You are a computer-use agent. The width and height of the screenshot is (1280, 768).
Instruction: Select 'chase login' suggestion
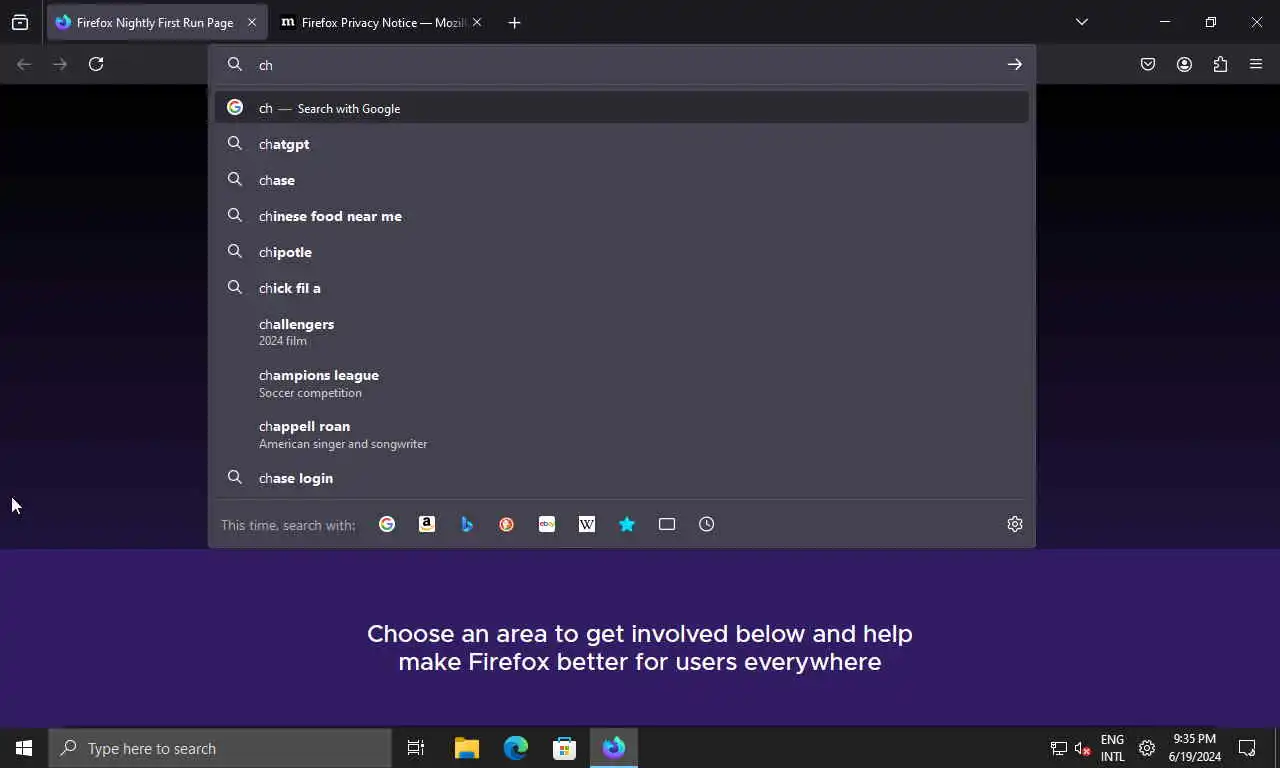pyautogui.click(x=621, y=478)
